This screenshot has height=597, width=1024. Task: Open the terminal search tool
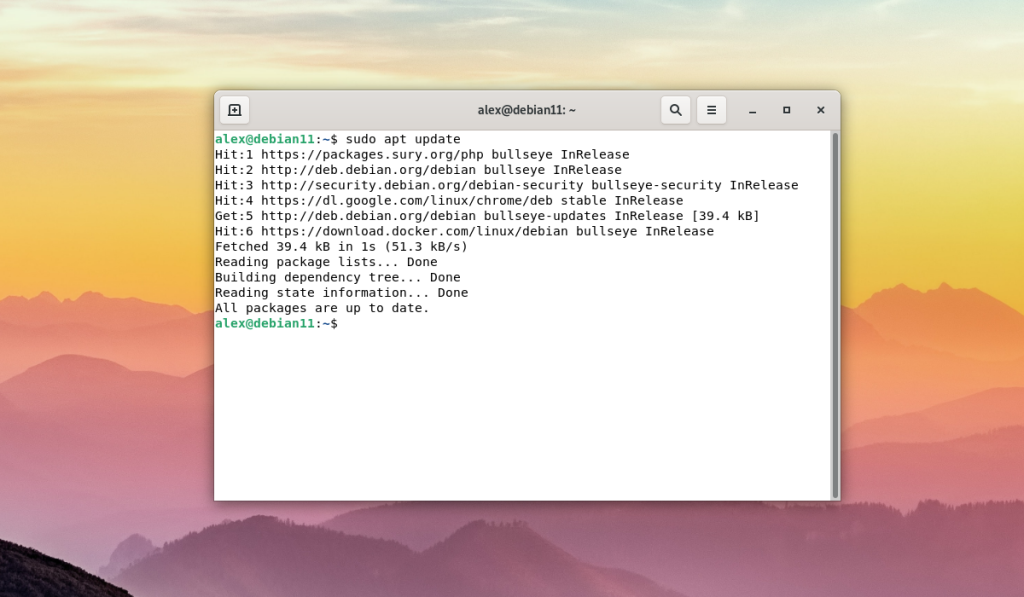click(675, 110)
